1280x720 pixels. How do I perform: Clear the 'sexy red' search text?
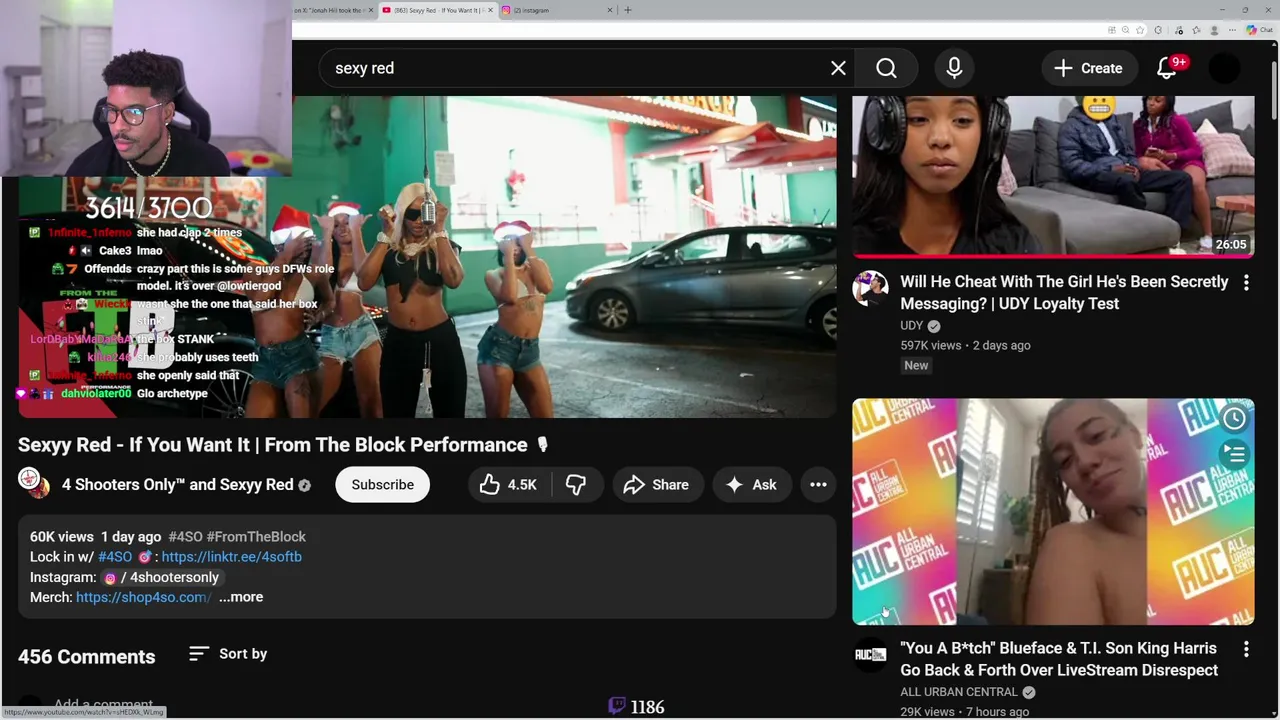(838, 68)
